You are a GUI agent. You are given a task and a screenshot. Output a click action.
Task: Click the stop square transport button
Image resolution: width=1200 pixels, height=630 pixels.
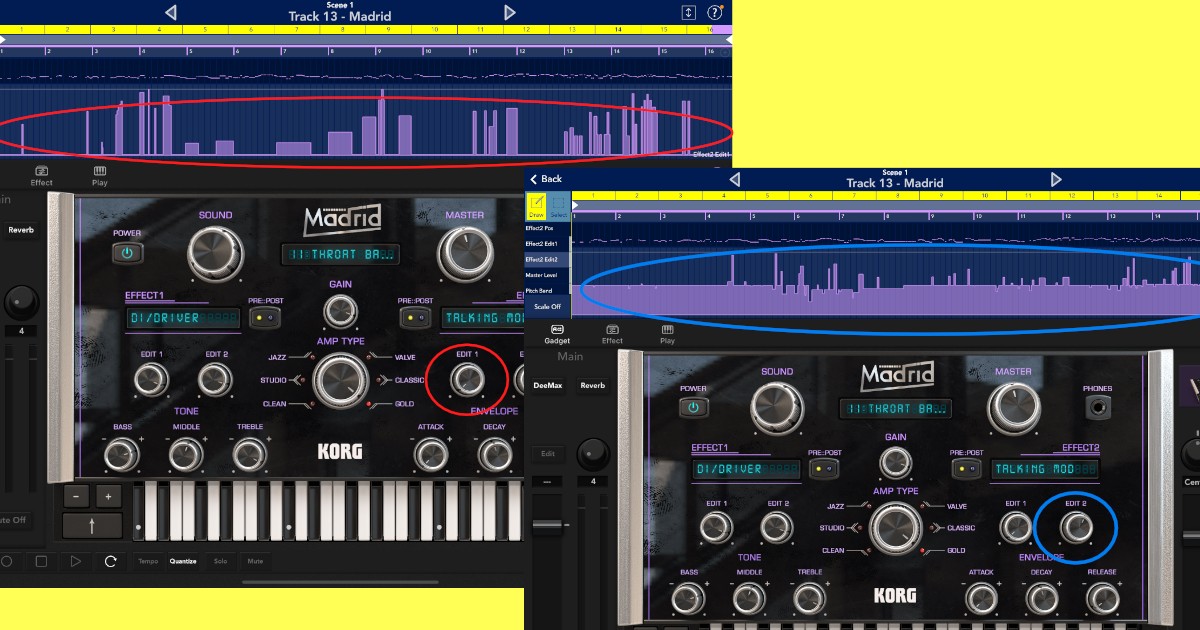41,562
